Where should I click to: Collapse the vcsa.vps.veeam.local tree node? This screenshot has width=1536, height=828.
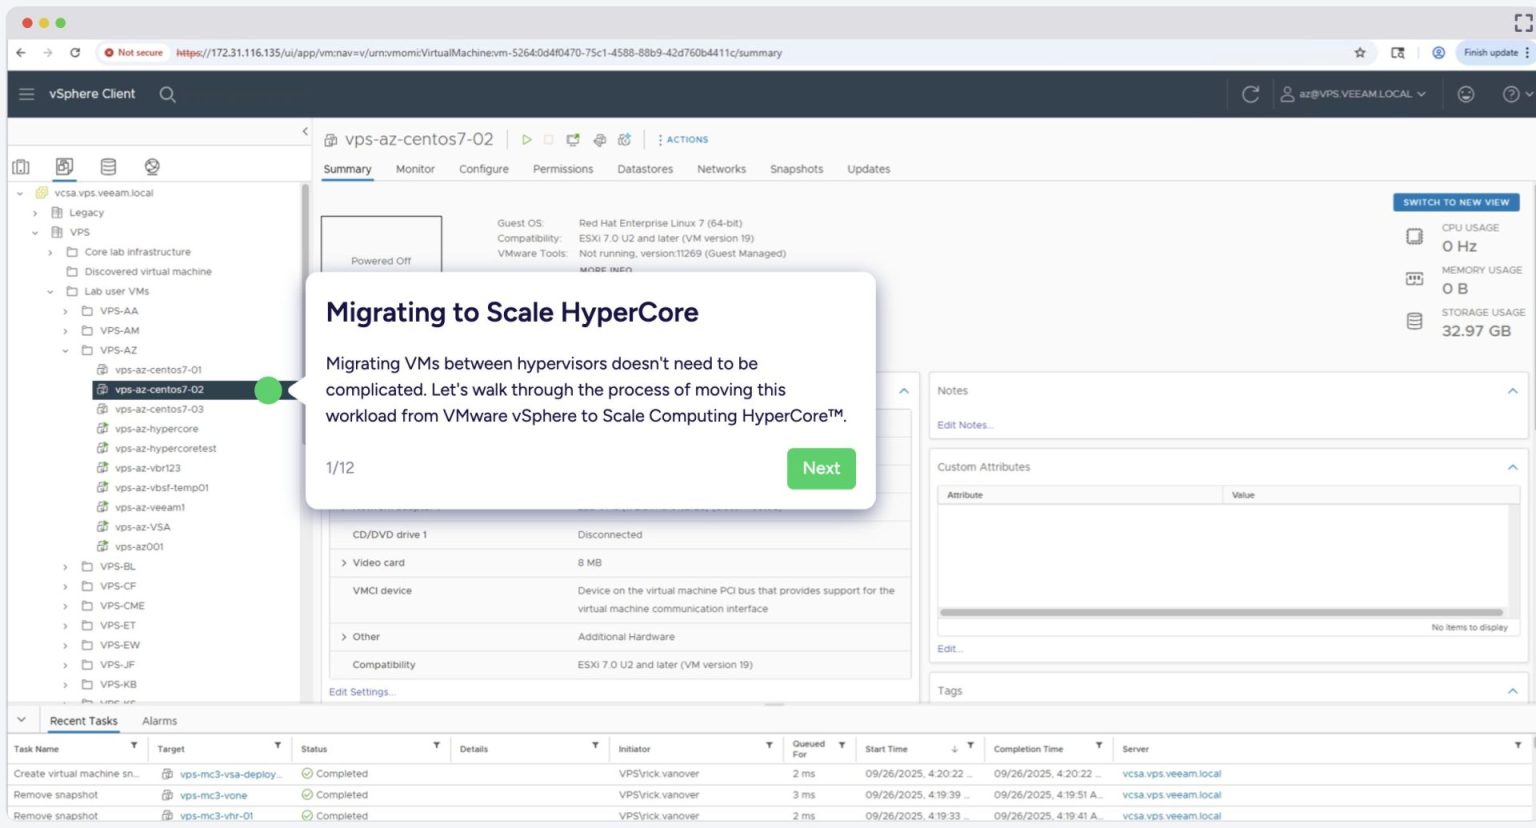[20, 192]
